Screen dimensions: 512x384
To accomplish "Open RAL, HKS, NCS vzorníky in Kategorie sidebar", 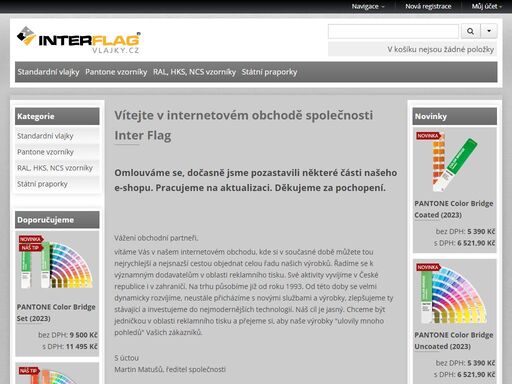I will (x=57, y=168).
